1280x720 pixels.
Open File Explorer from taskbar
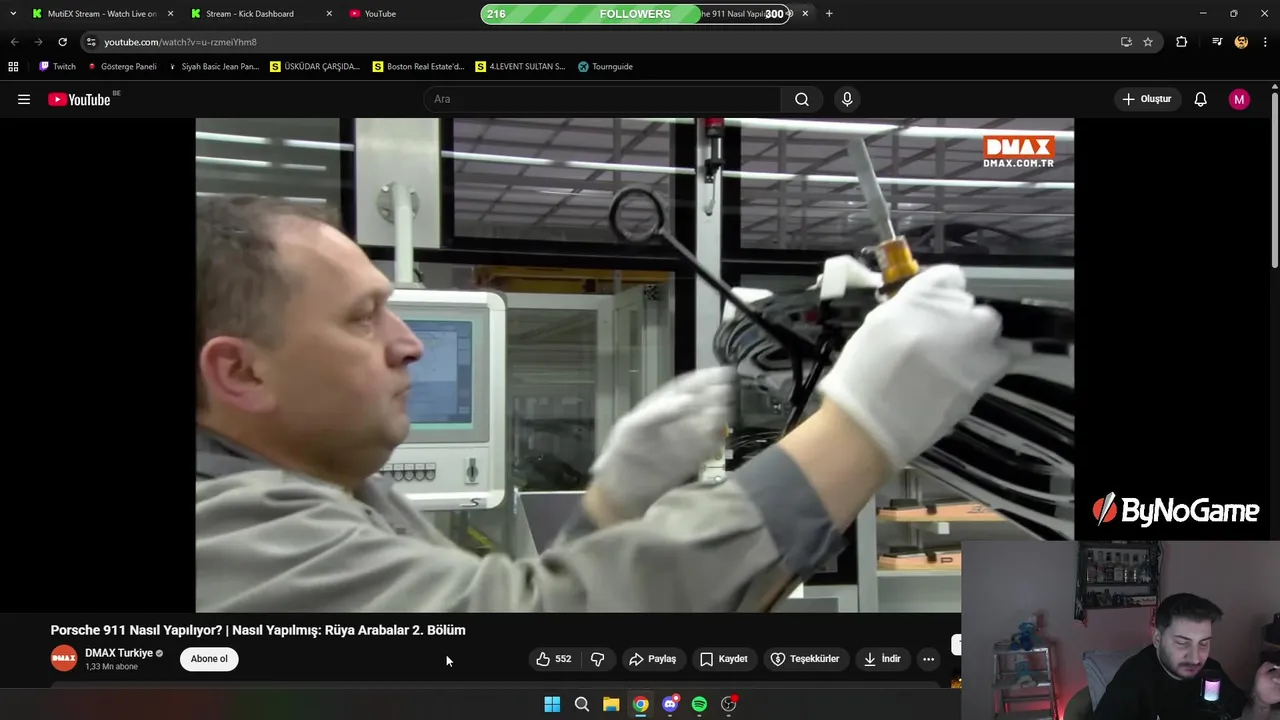pyautogui.click(x=611, y=704)
